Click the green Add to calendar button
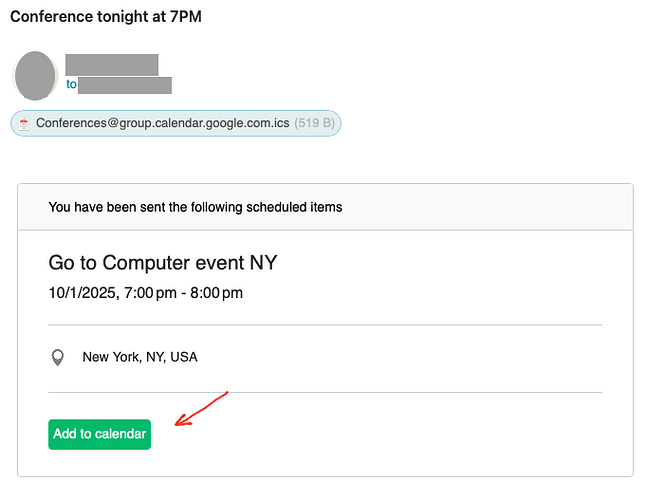Viewport: 665px width, 500px height. (99, 434)
